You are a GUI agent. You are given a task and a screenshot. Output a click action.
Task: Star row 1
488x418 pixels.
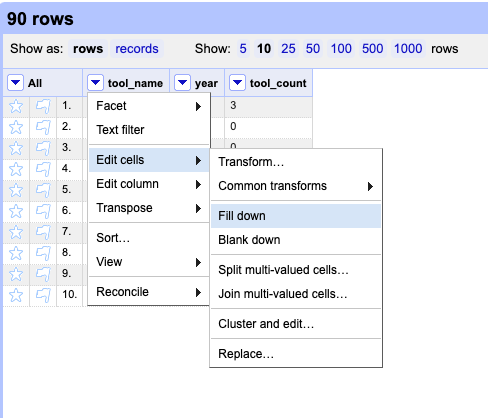click(16, 106)
